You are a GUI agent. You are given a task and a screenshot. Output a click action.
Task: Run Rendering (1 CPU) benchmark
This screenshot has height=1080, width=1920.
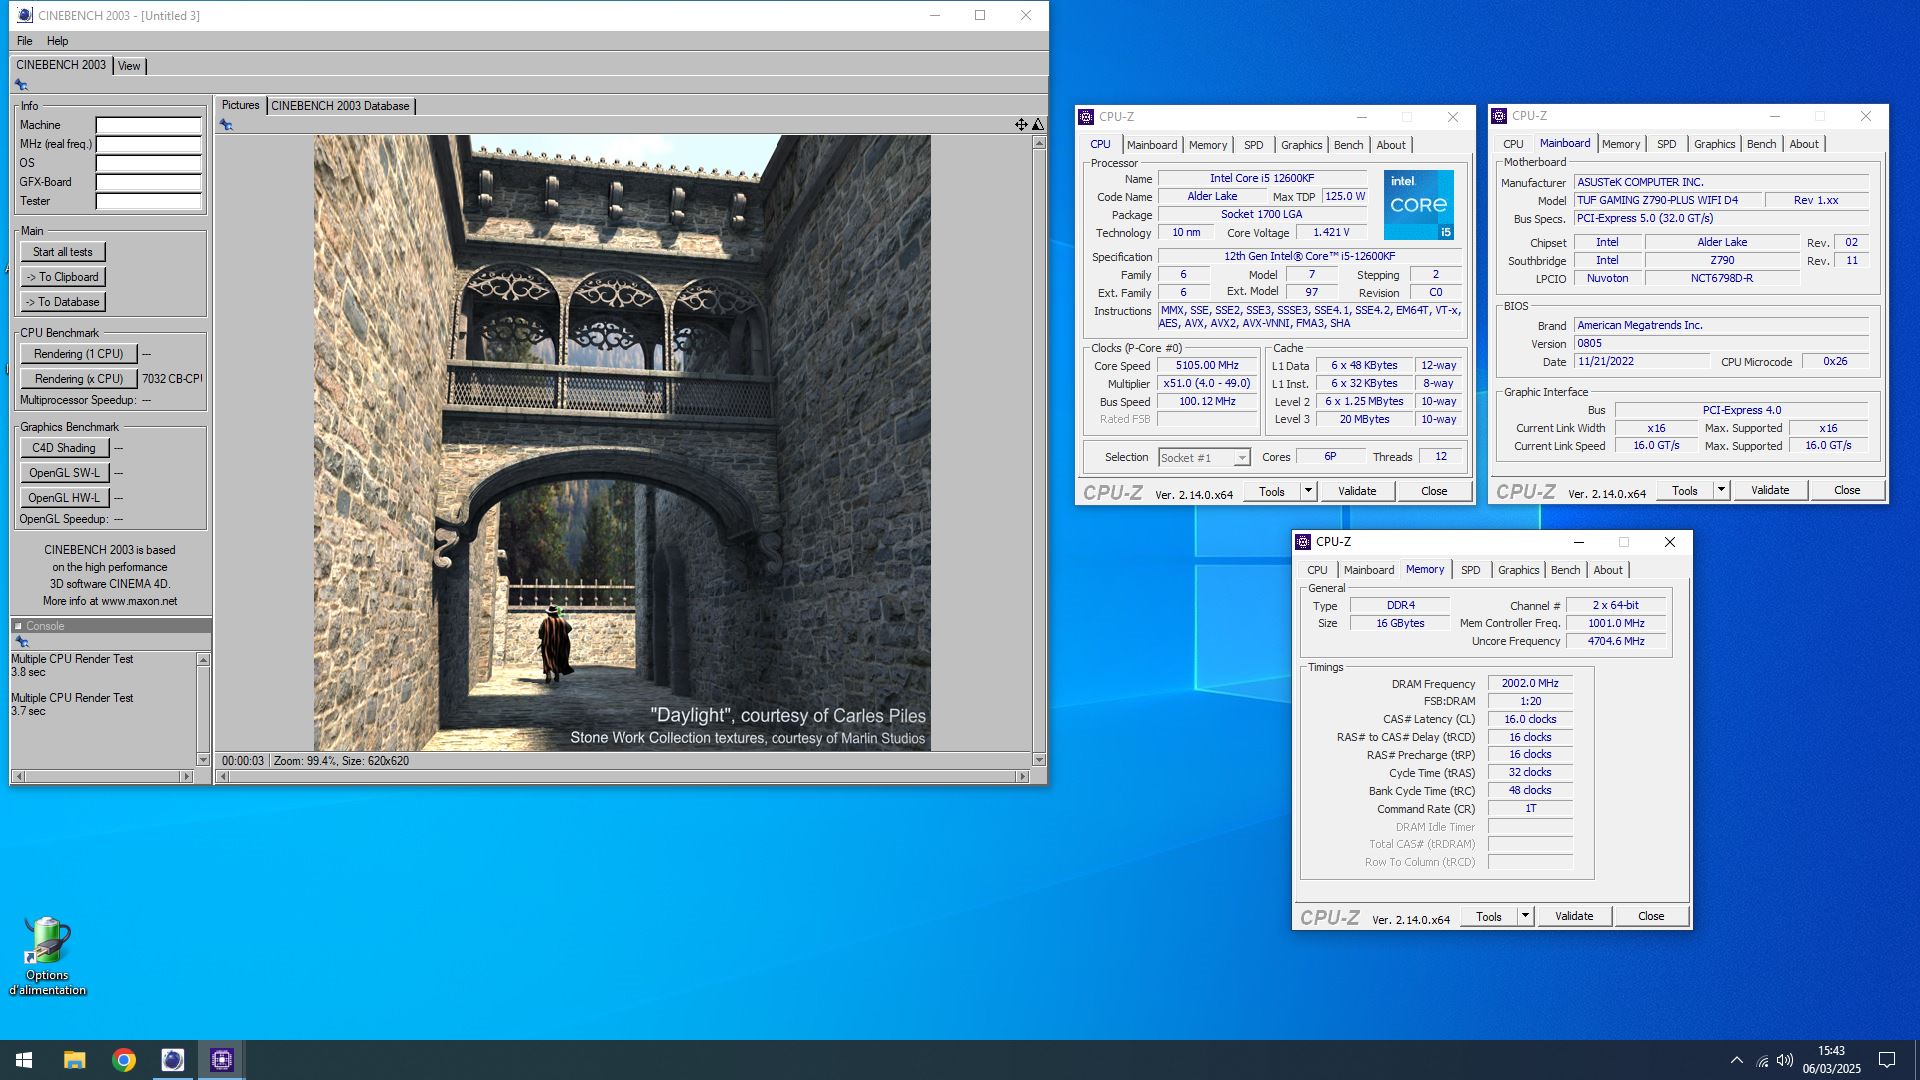coord(78,354)
